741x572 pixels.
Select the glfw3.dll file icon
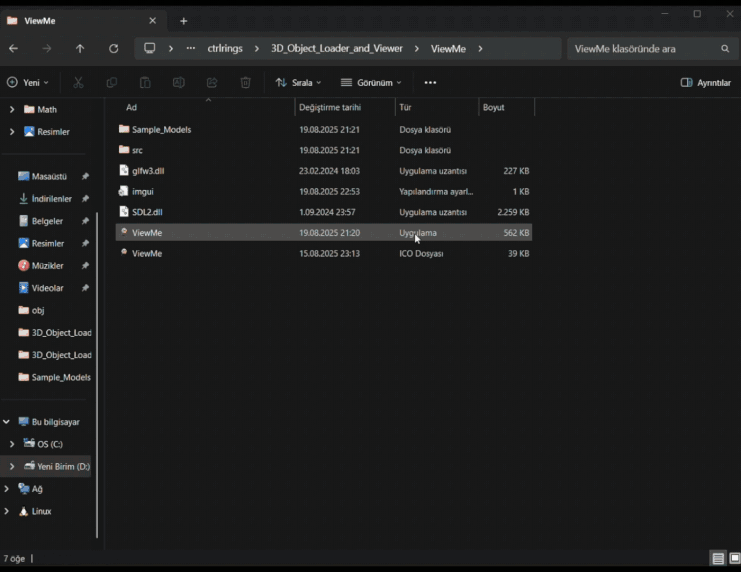point(124,170)
